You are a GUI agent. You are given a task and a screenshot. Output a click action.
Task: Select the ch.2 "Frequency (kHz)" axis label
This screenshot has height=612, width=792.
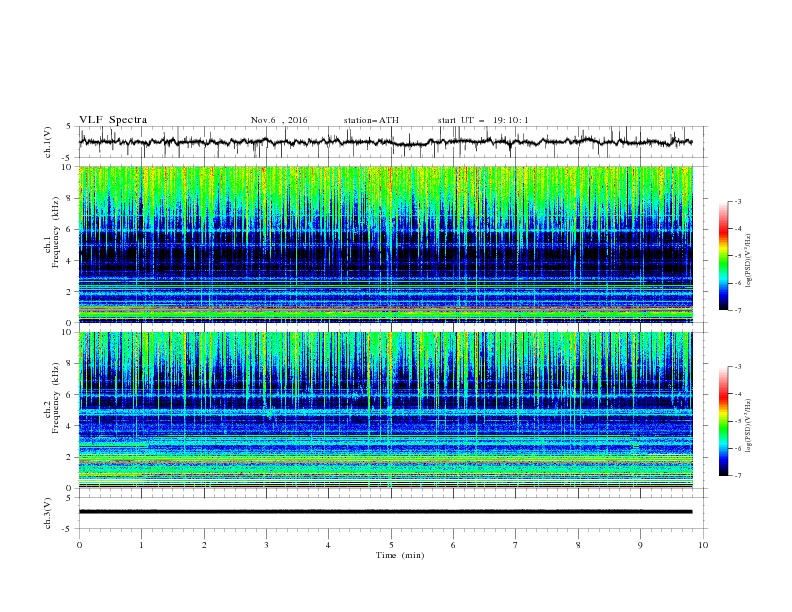click(56, 398)
